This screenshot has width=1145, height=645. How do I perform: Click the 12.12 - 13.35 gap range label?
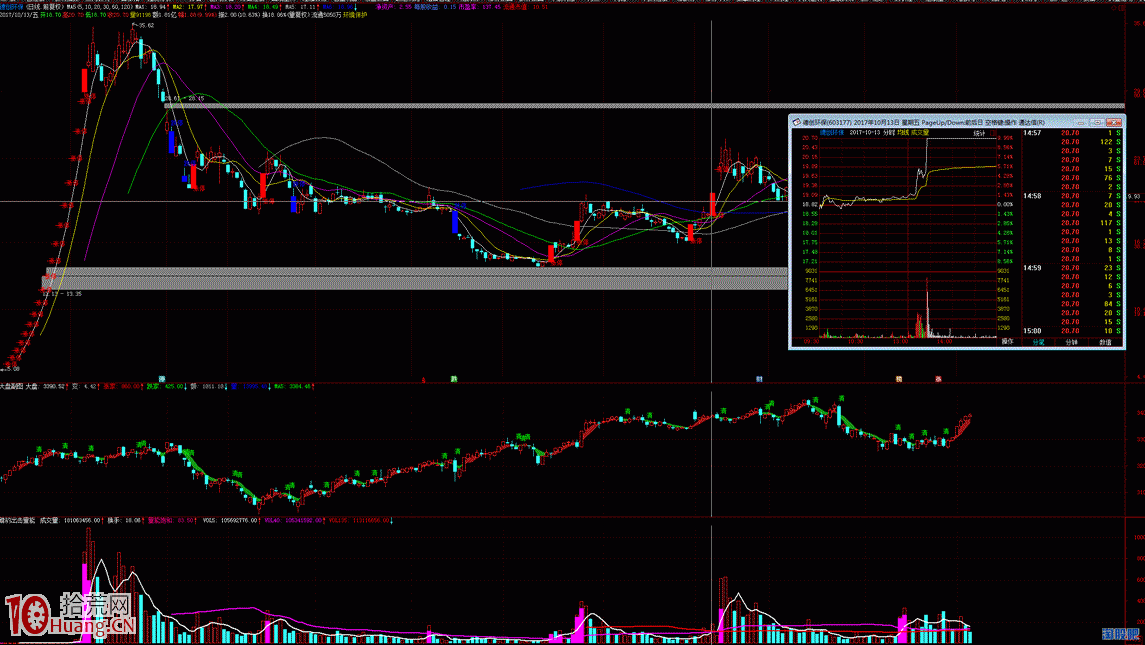coord(64,294)
